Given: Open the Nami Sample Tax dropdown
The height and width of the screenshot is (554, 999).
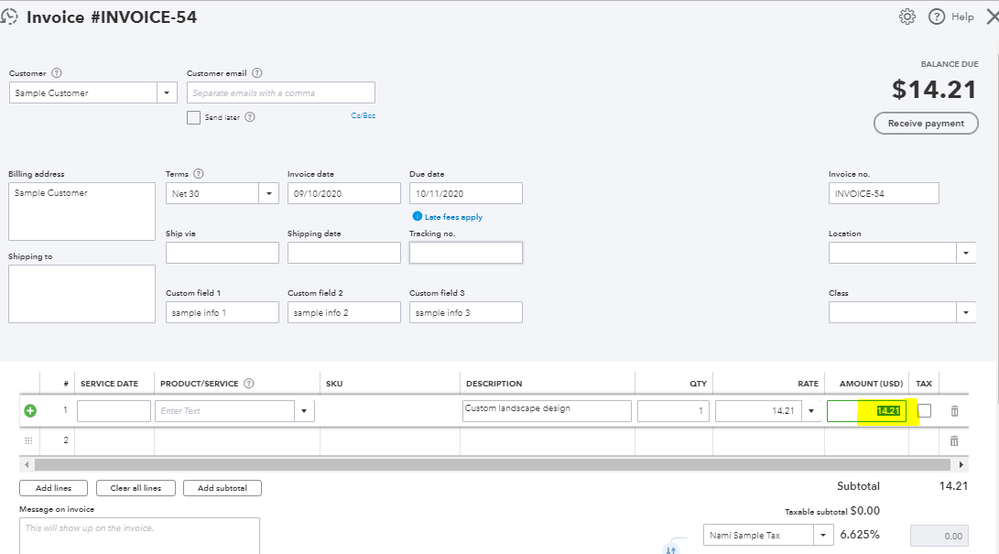Looking at the screenshot, I should pos(823,536).
